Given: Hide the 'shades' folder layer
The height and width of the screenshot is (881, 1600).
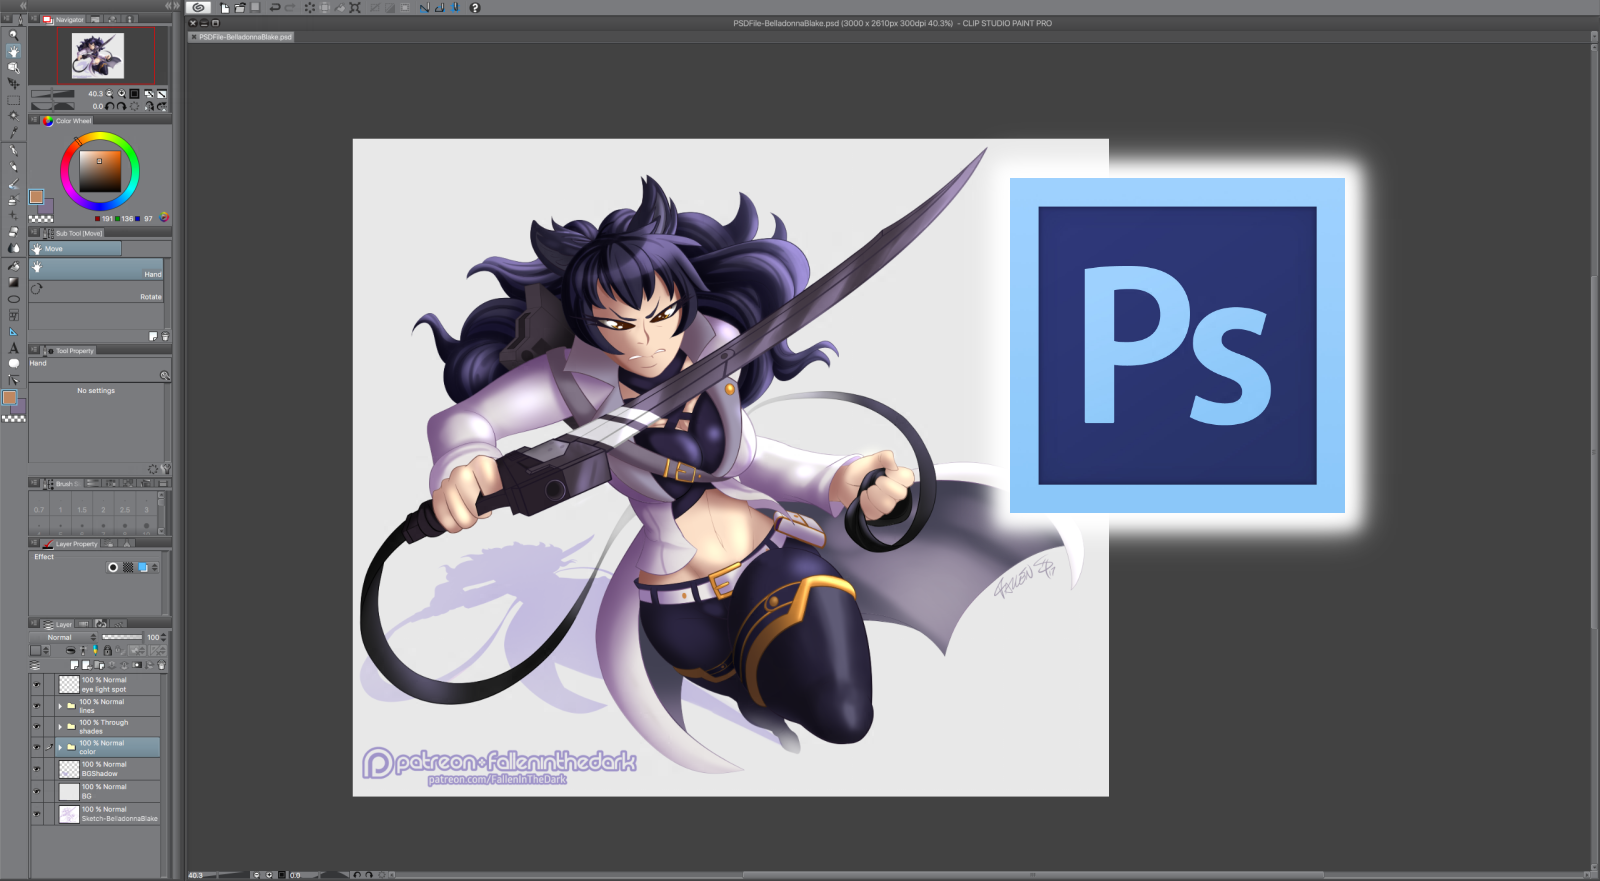Looking at the screenshot, I should point(37,727).
